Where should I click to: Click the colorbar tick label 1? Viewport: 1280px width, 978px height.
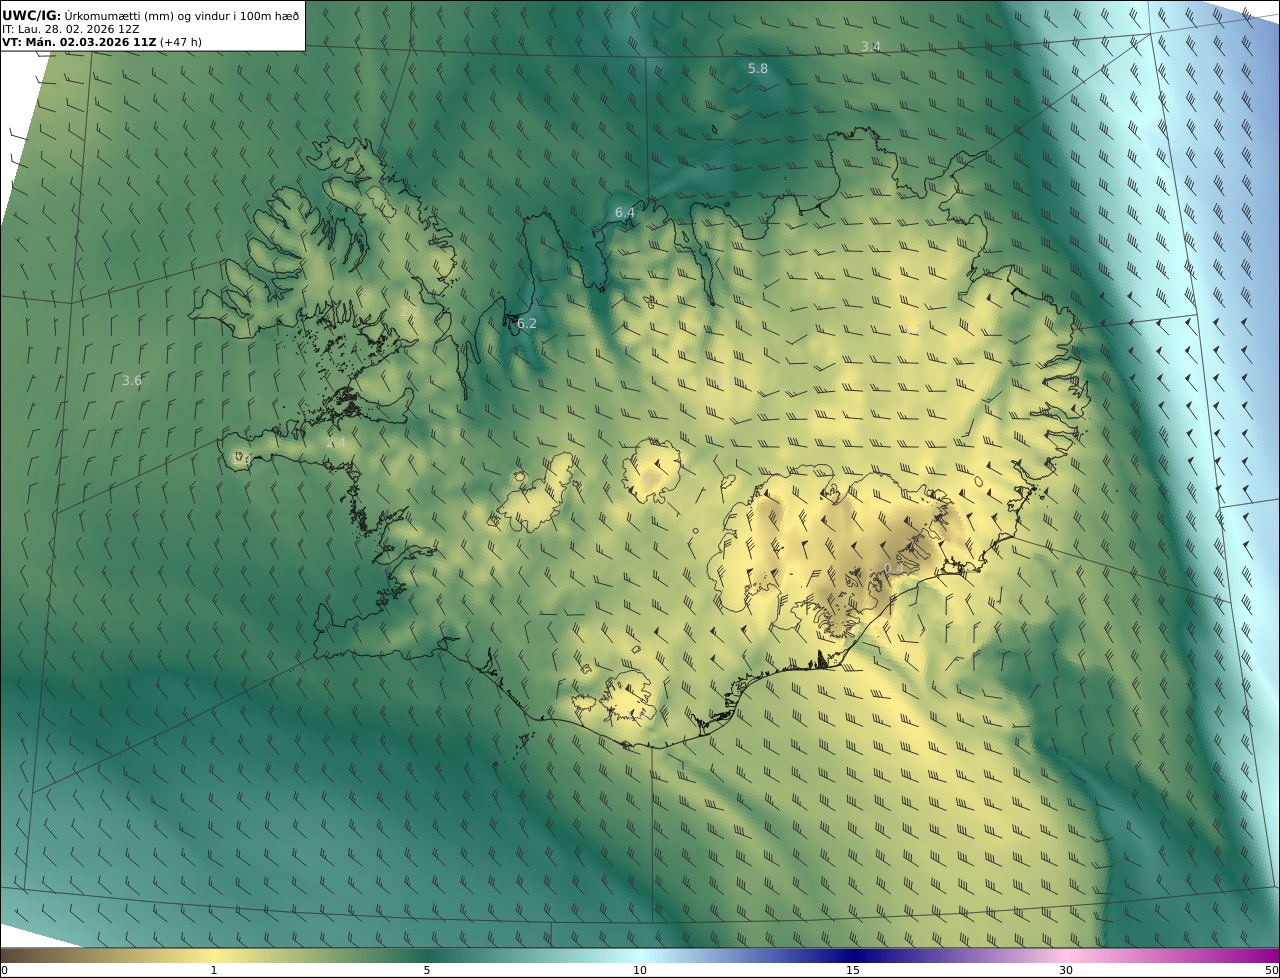(x=214, y=970)
